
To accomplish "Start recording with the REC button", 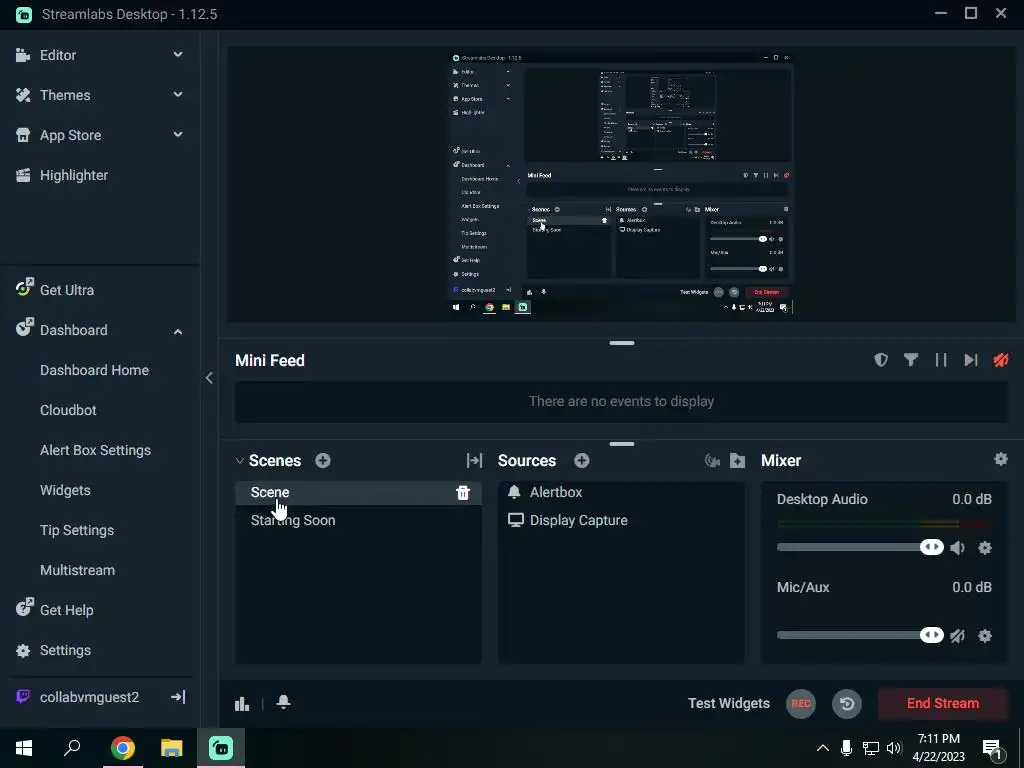I will (801, 703).
